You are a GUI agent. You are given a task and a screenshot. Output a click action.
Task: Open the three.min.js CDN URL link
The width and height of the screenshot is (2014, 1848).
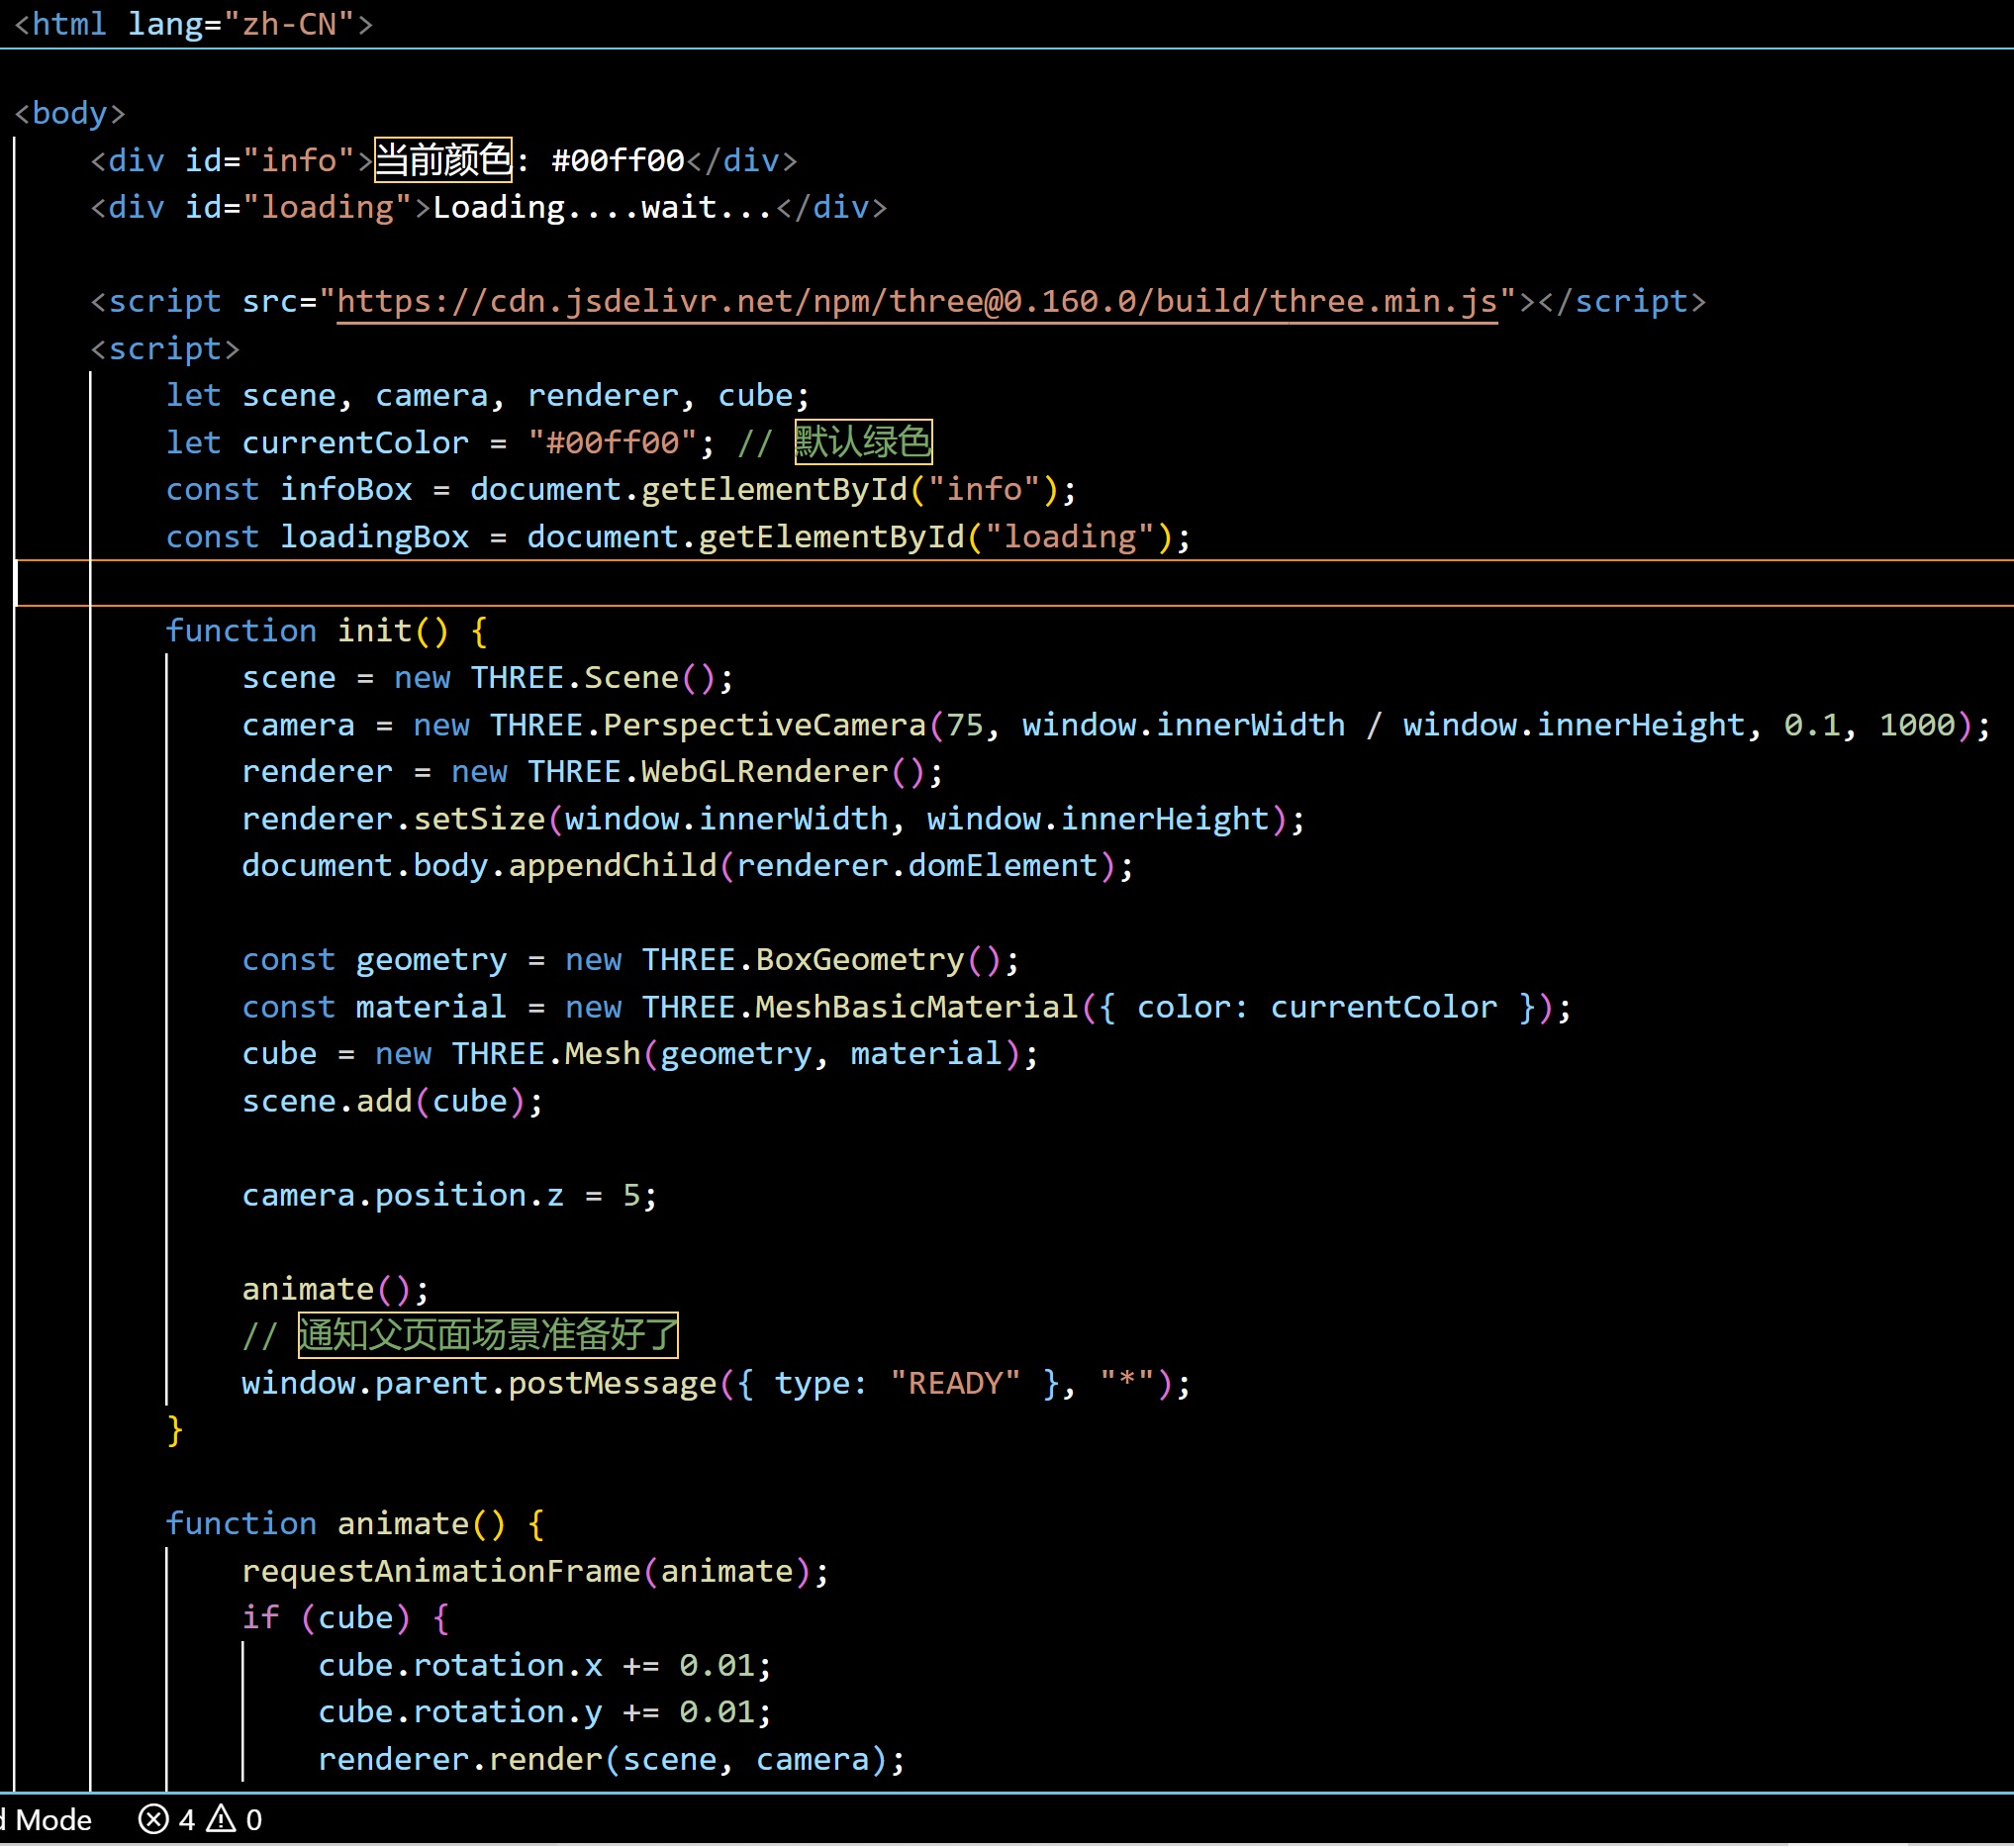pos(916,301)
